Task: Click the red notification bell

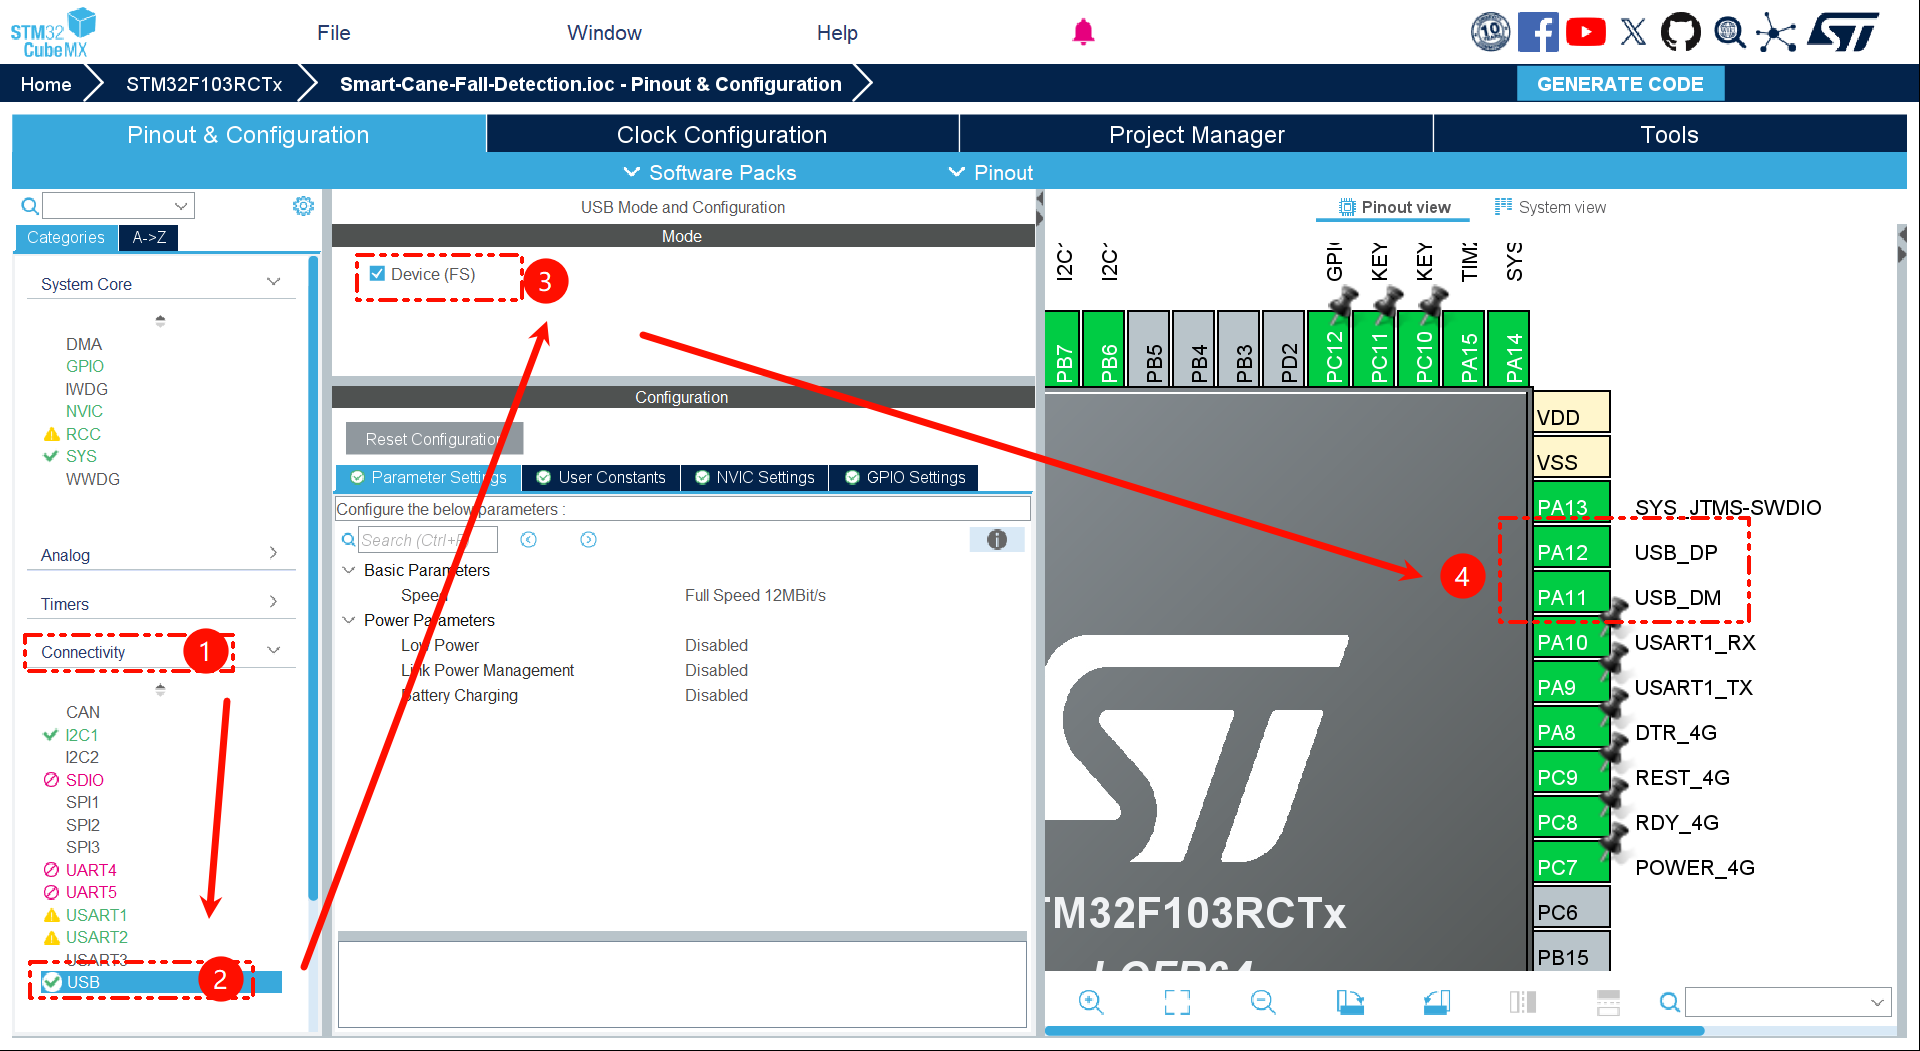Action: [1083, 32]
